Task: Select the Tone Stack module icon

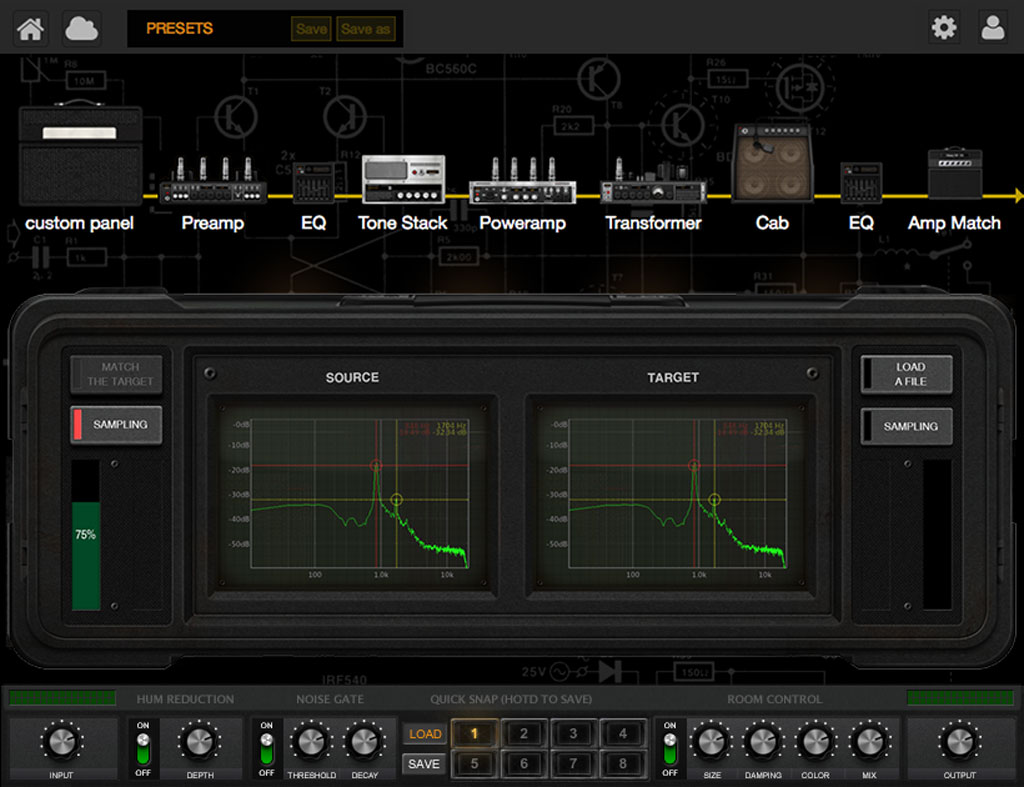Action: coord(402,180)
